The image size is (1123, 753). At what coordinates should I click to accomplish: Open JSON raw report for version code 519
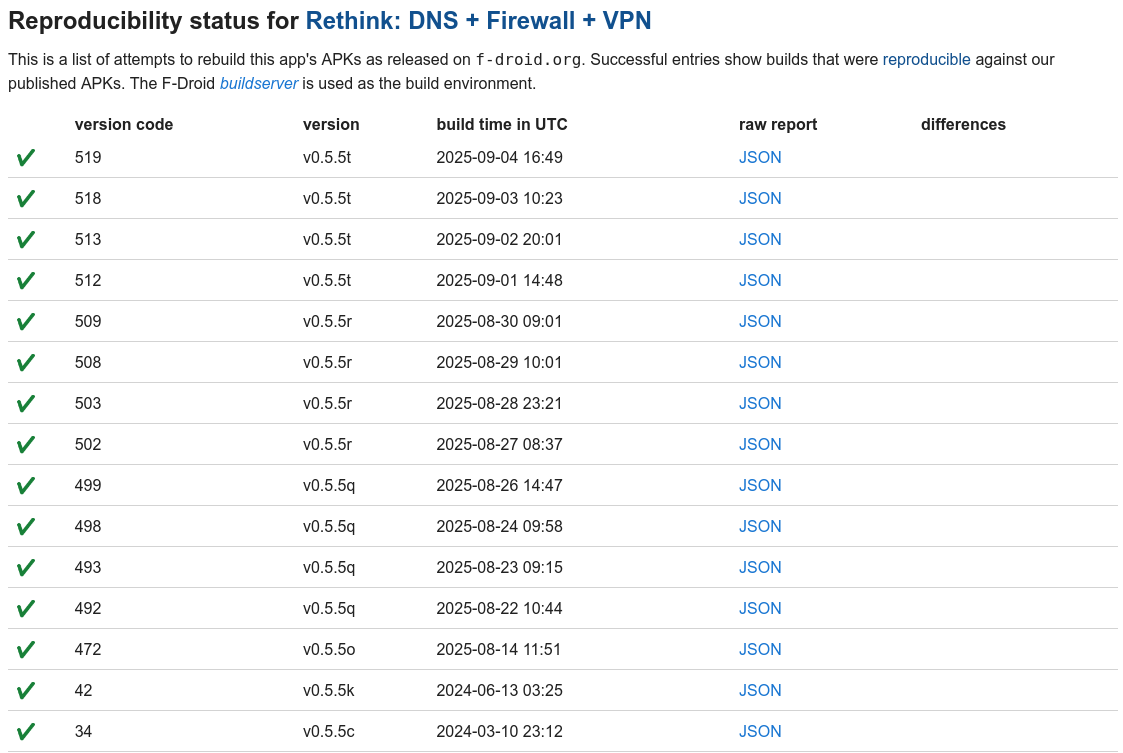(760, 158)
